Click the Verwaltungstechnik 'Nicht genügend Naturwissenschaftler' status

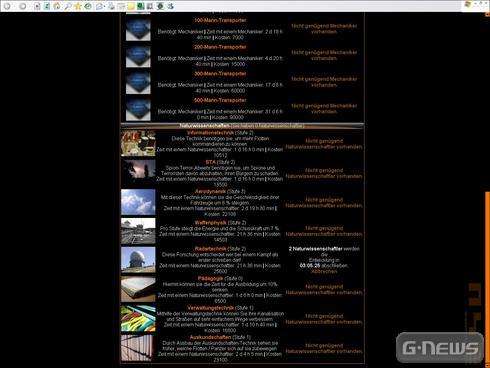click(x=324, y=319)
